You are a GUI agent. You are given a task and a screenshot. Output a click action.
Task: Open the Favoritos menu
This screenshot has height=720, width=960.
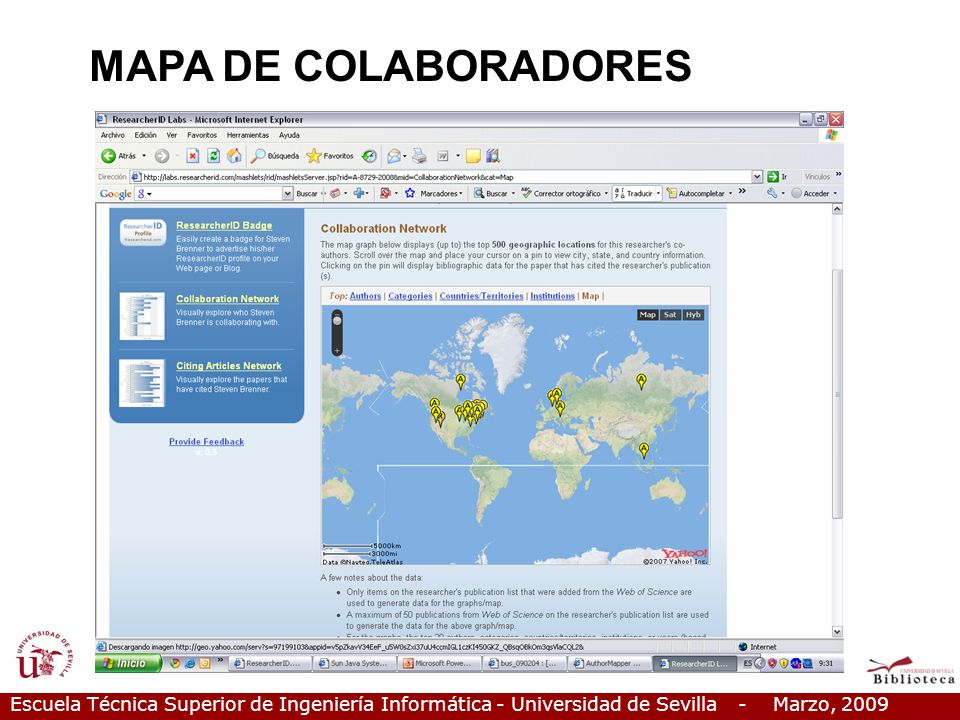[x=202, y=135]
